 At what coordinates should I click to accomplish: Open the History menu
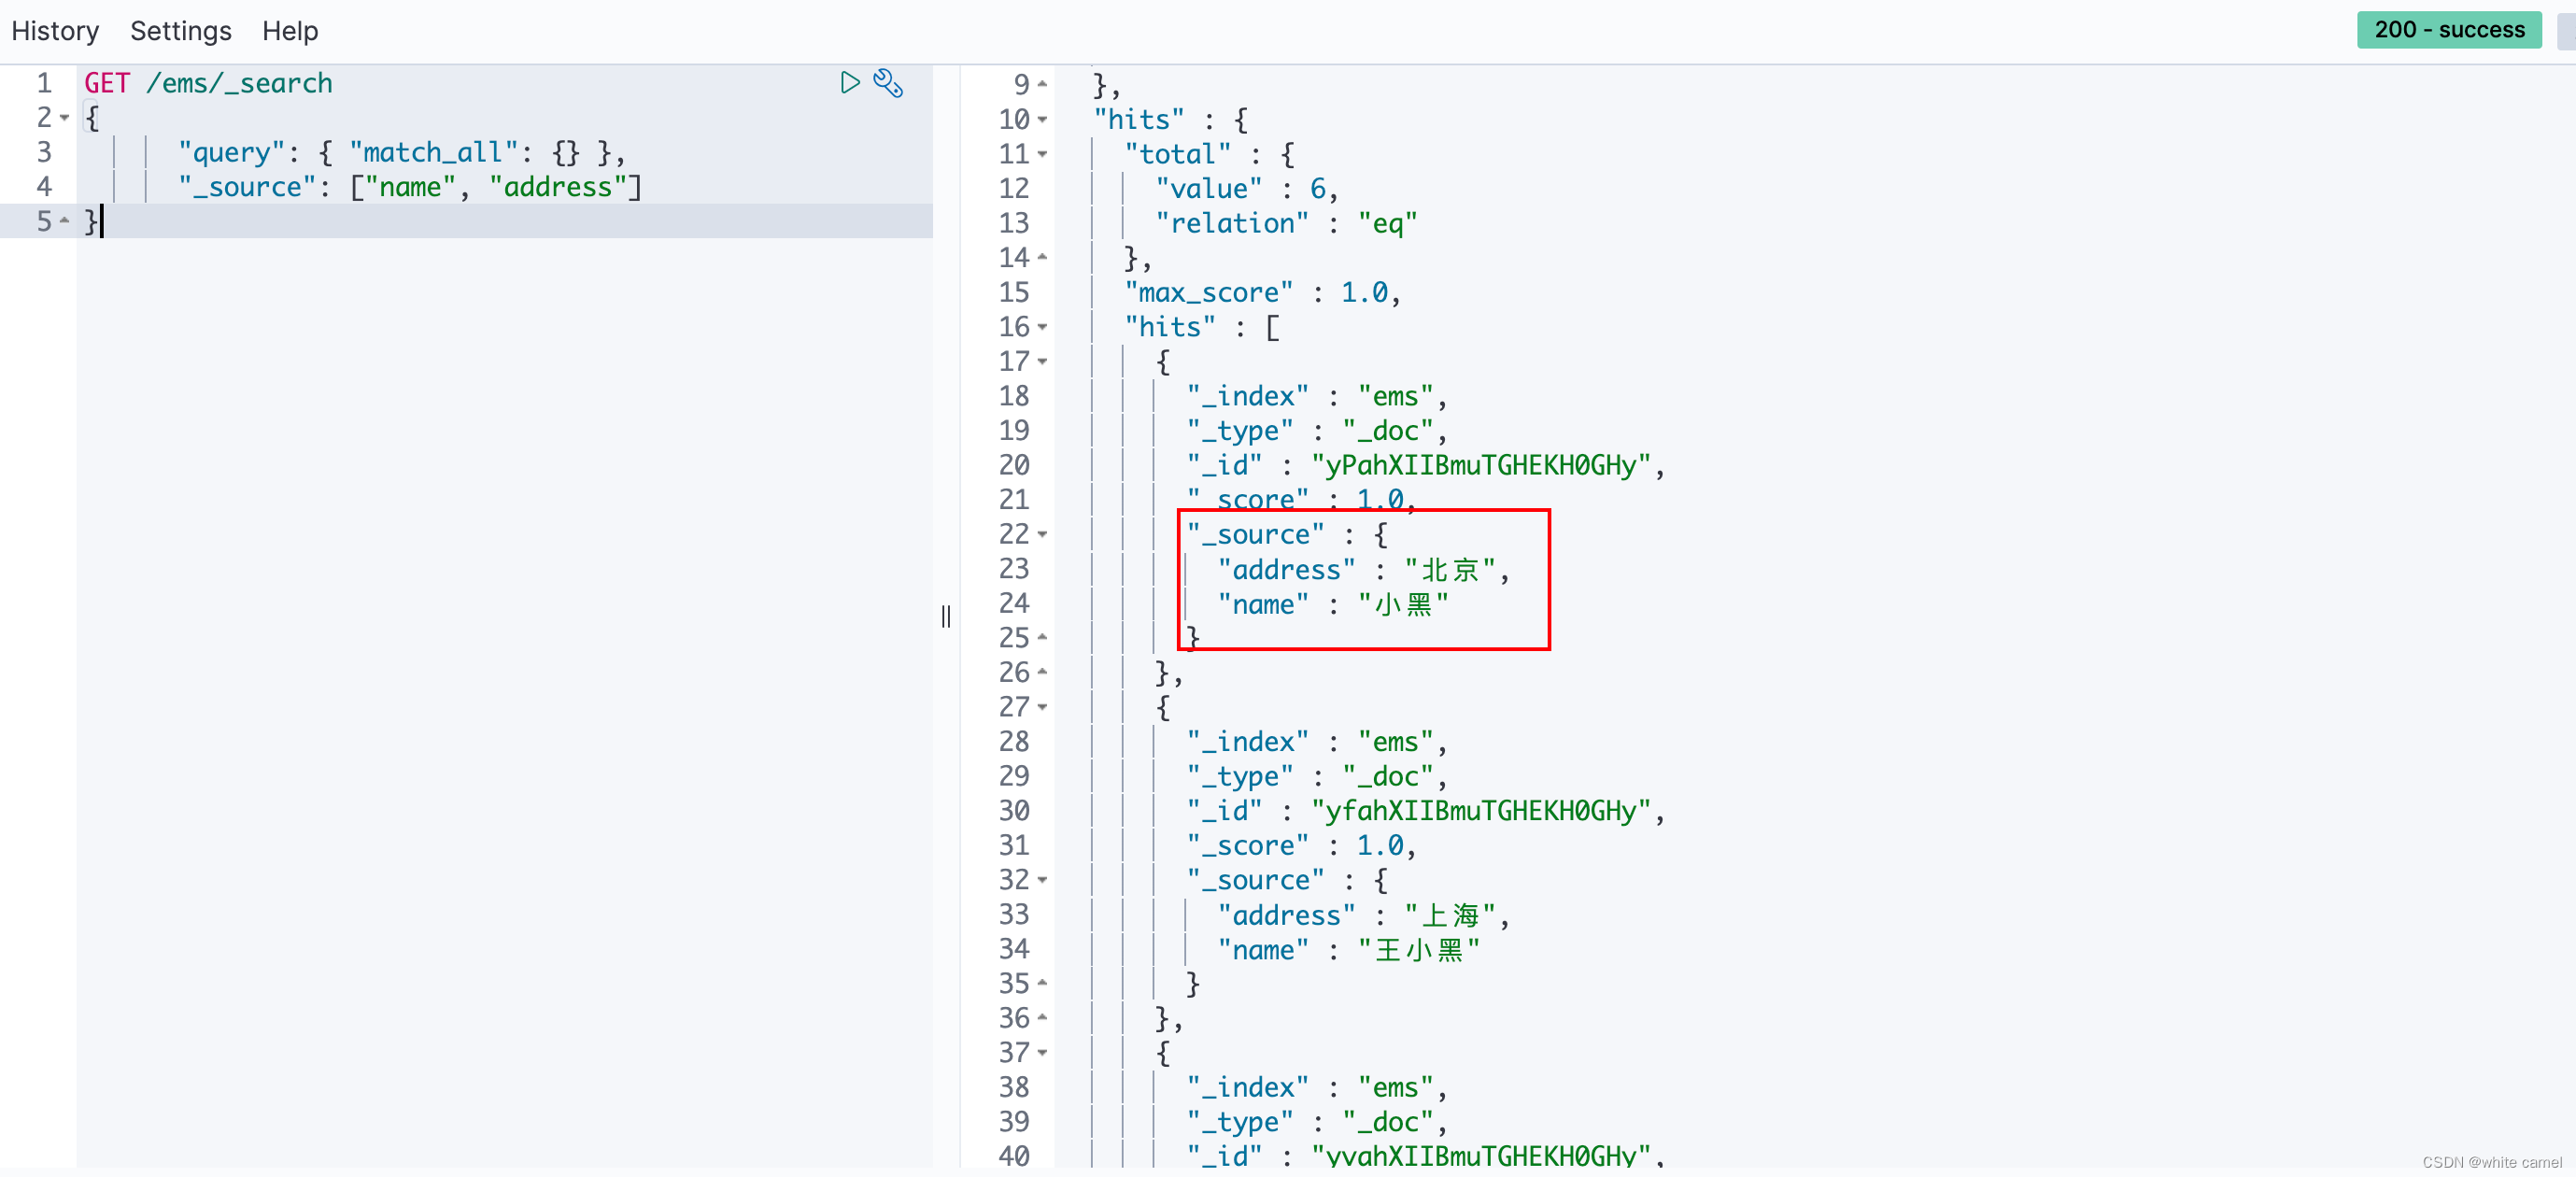pyautogui.click(x=55, y=31)
